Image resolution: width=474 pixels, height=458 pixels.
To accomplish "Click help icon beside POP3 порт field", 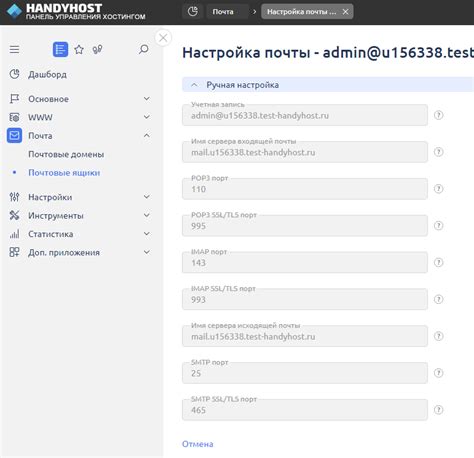I will [438, 189].
